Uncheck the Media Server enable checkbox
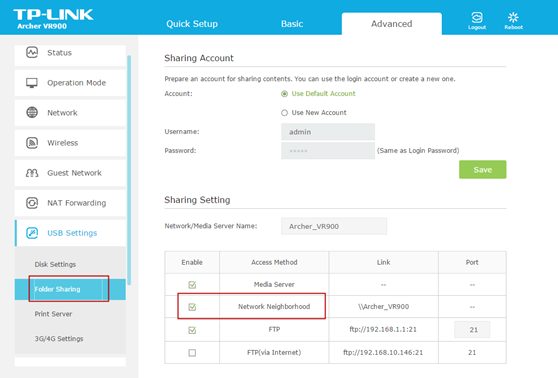Image resolution: width=558 pixels, height=378 pixels. (192, 284)
